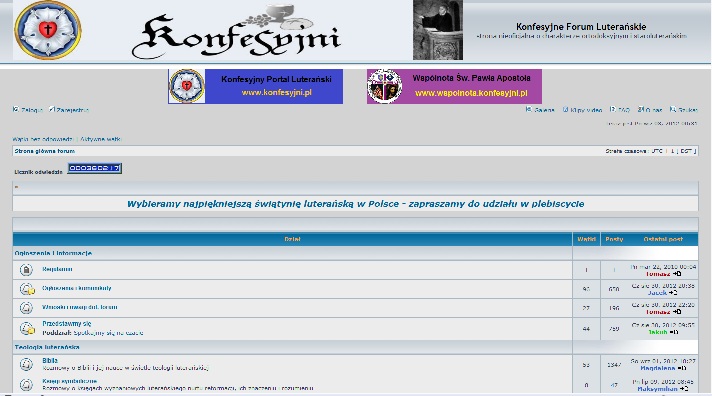Click the Zaloguj login link
The image size is (712, 396).
click(31, 110)
